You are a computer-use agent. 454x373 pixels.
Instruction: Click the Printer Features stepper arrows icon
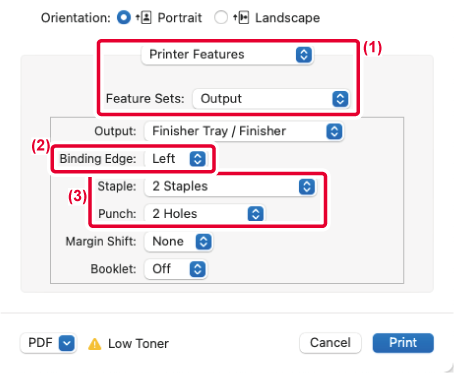pos(304,55)
